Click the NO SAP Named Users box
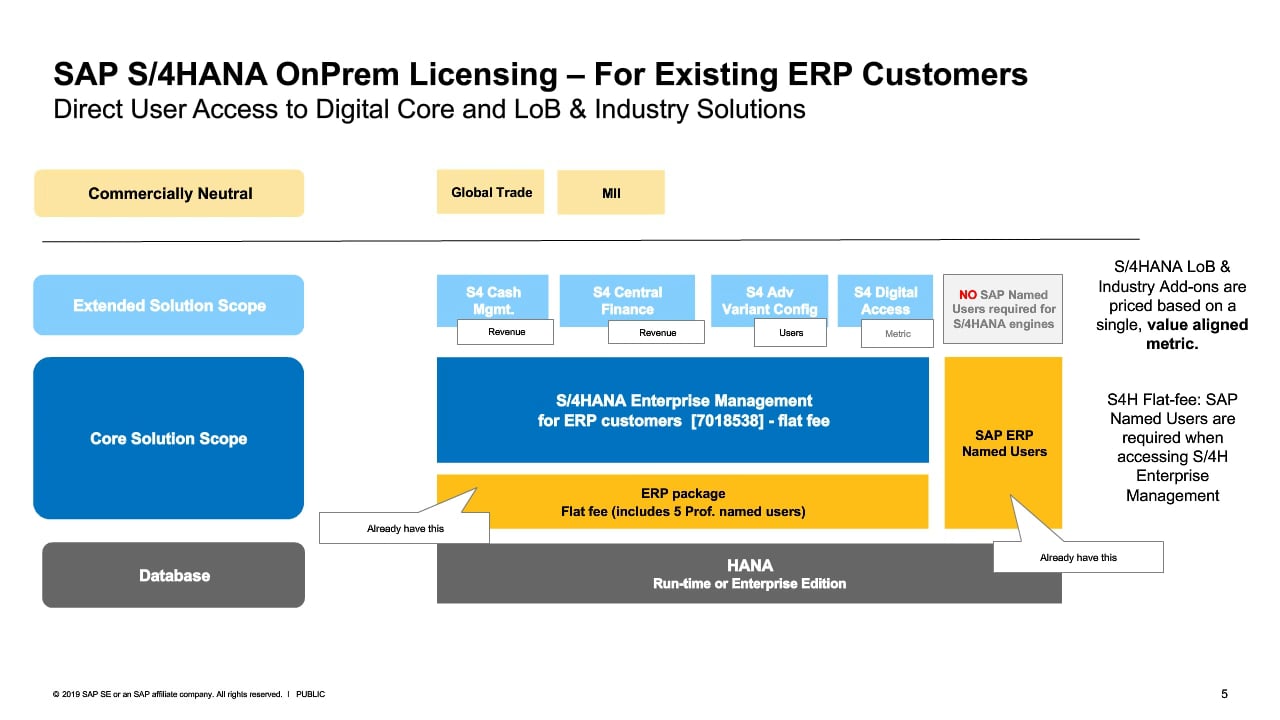This screenshot has height=720, width=1280. pyautogui.click(x=1003, y=310)
